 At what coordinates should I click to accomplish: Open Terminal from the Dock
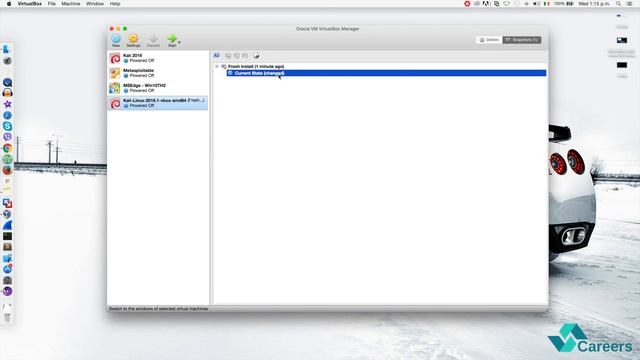click(7, 236)
